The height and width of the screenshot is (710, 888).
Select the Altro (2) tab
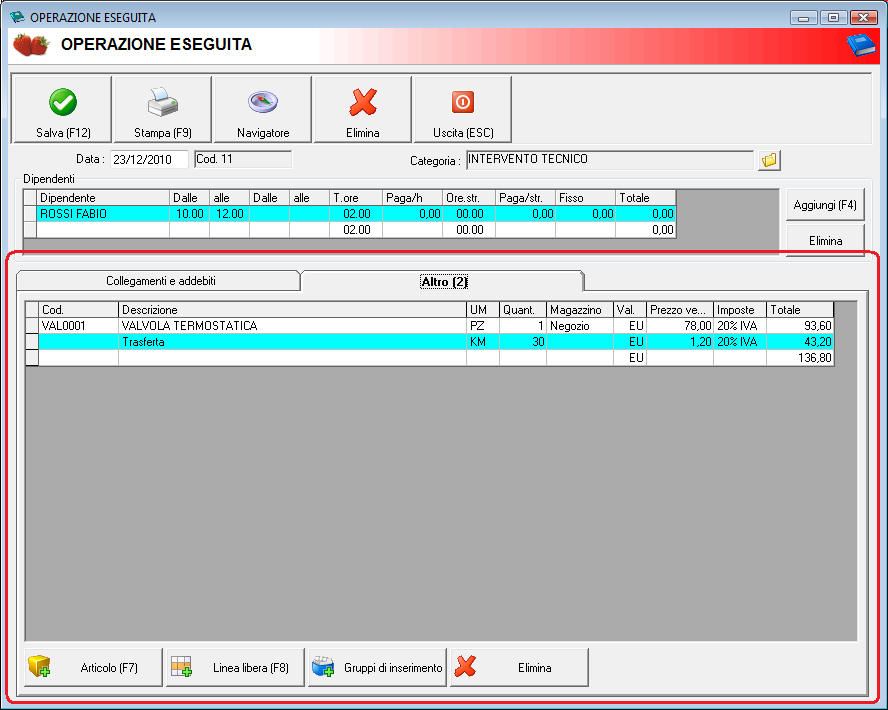pyautogui.click(x=443, y=281)
